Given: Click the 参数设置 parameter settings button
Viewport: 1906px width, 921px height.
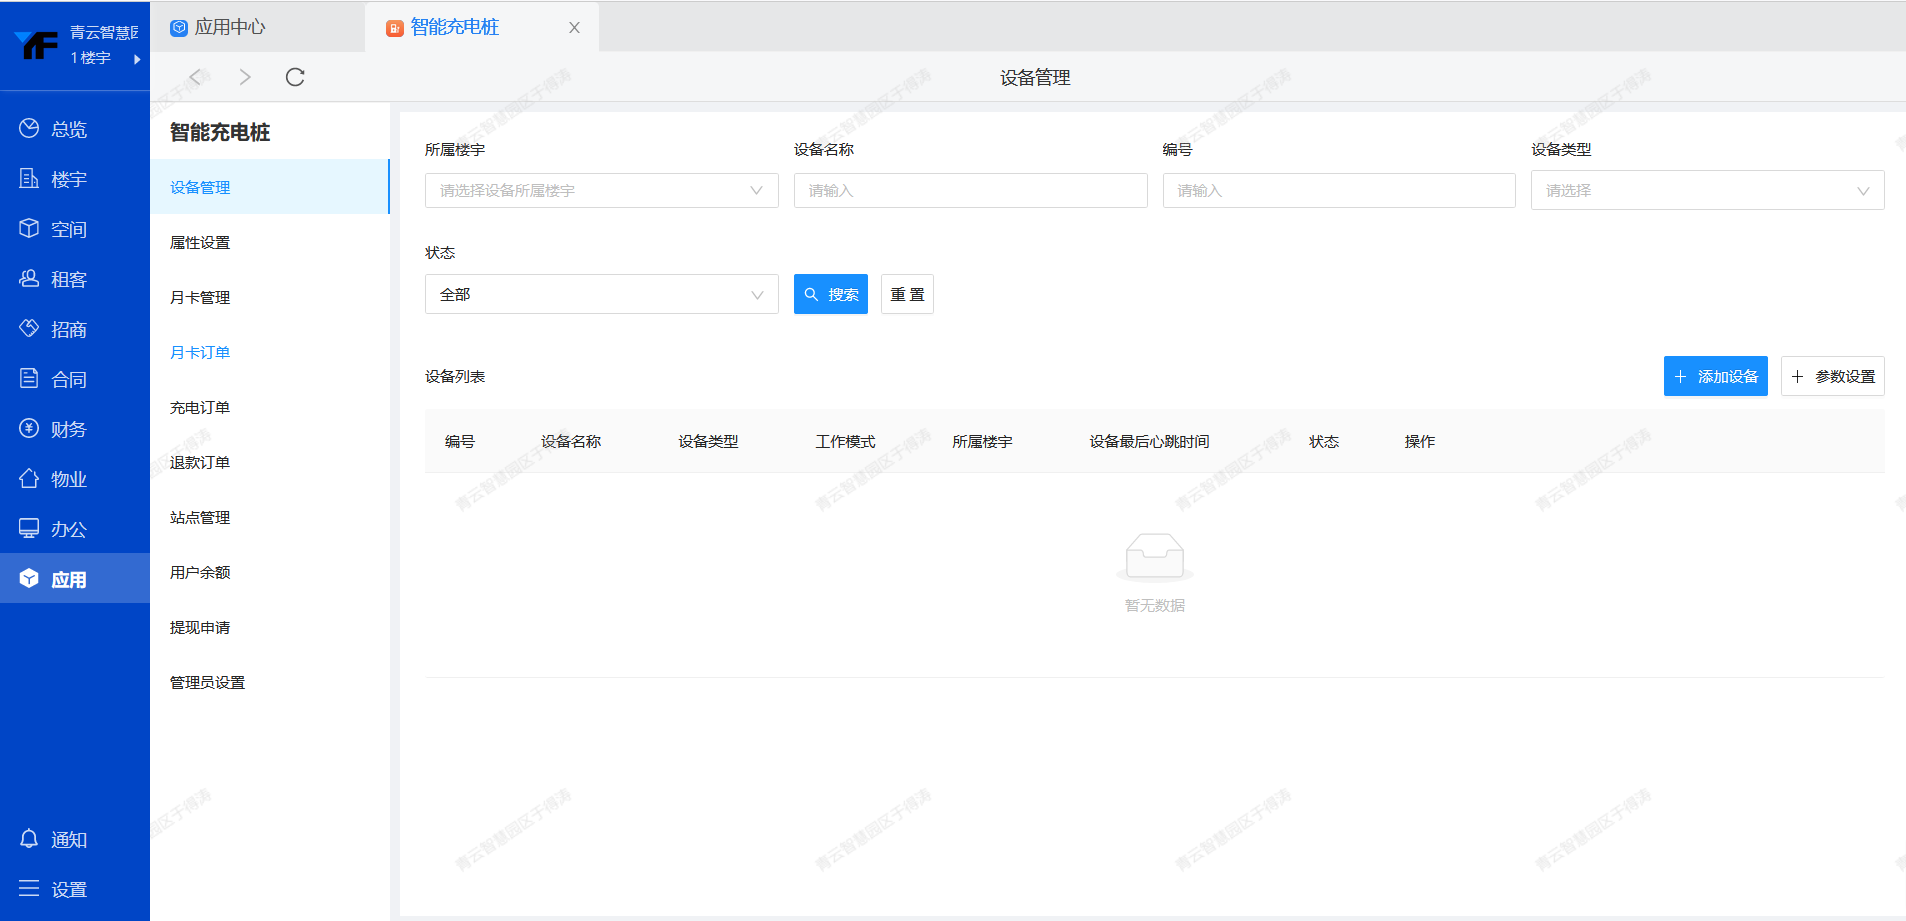Looking at the screenshot, I should 1832,377.
